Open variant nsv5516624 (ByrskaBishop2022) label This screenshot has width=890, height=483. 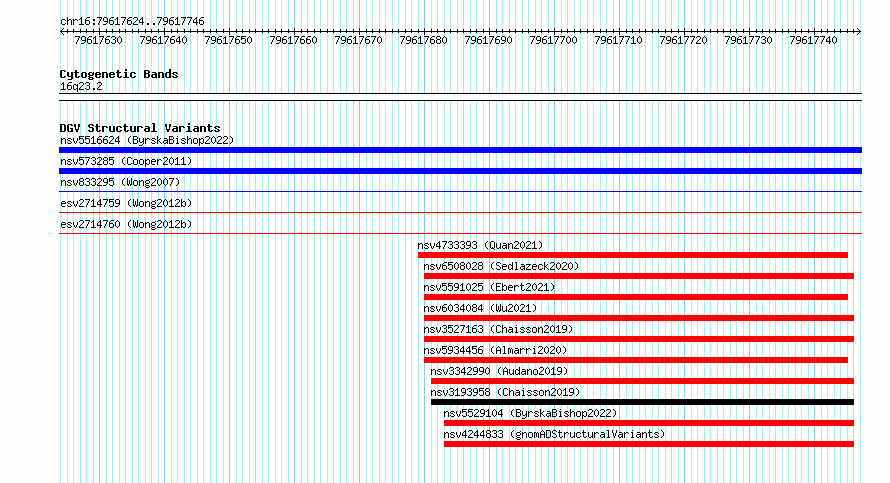click(147, 140)
